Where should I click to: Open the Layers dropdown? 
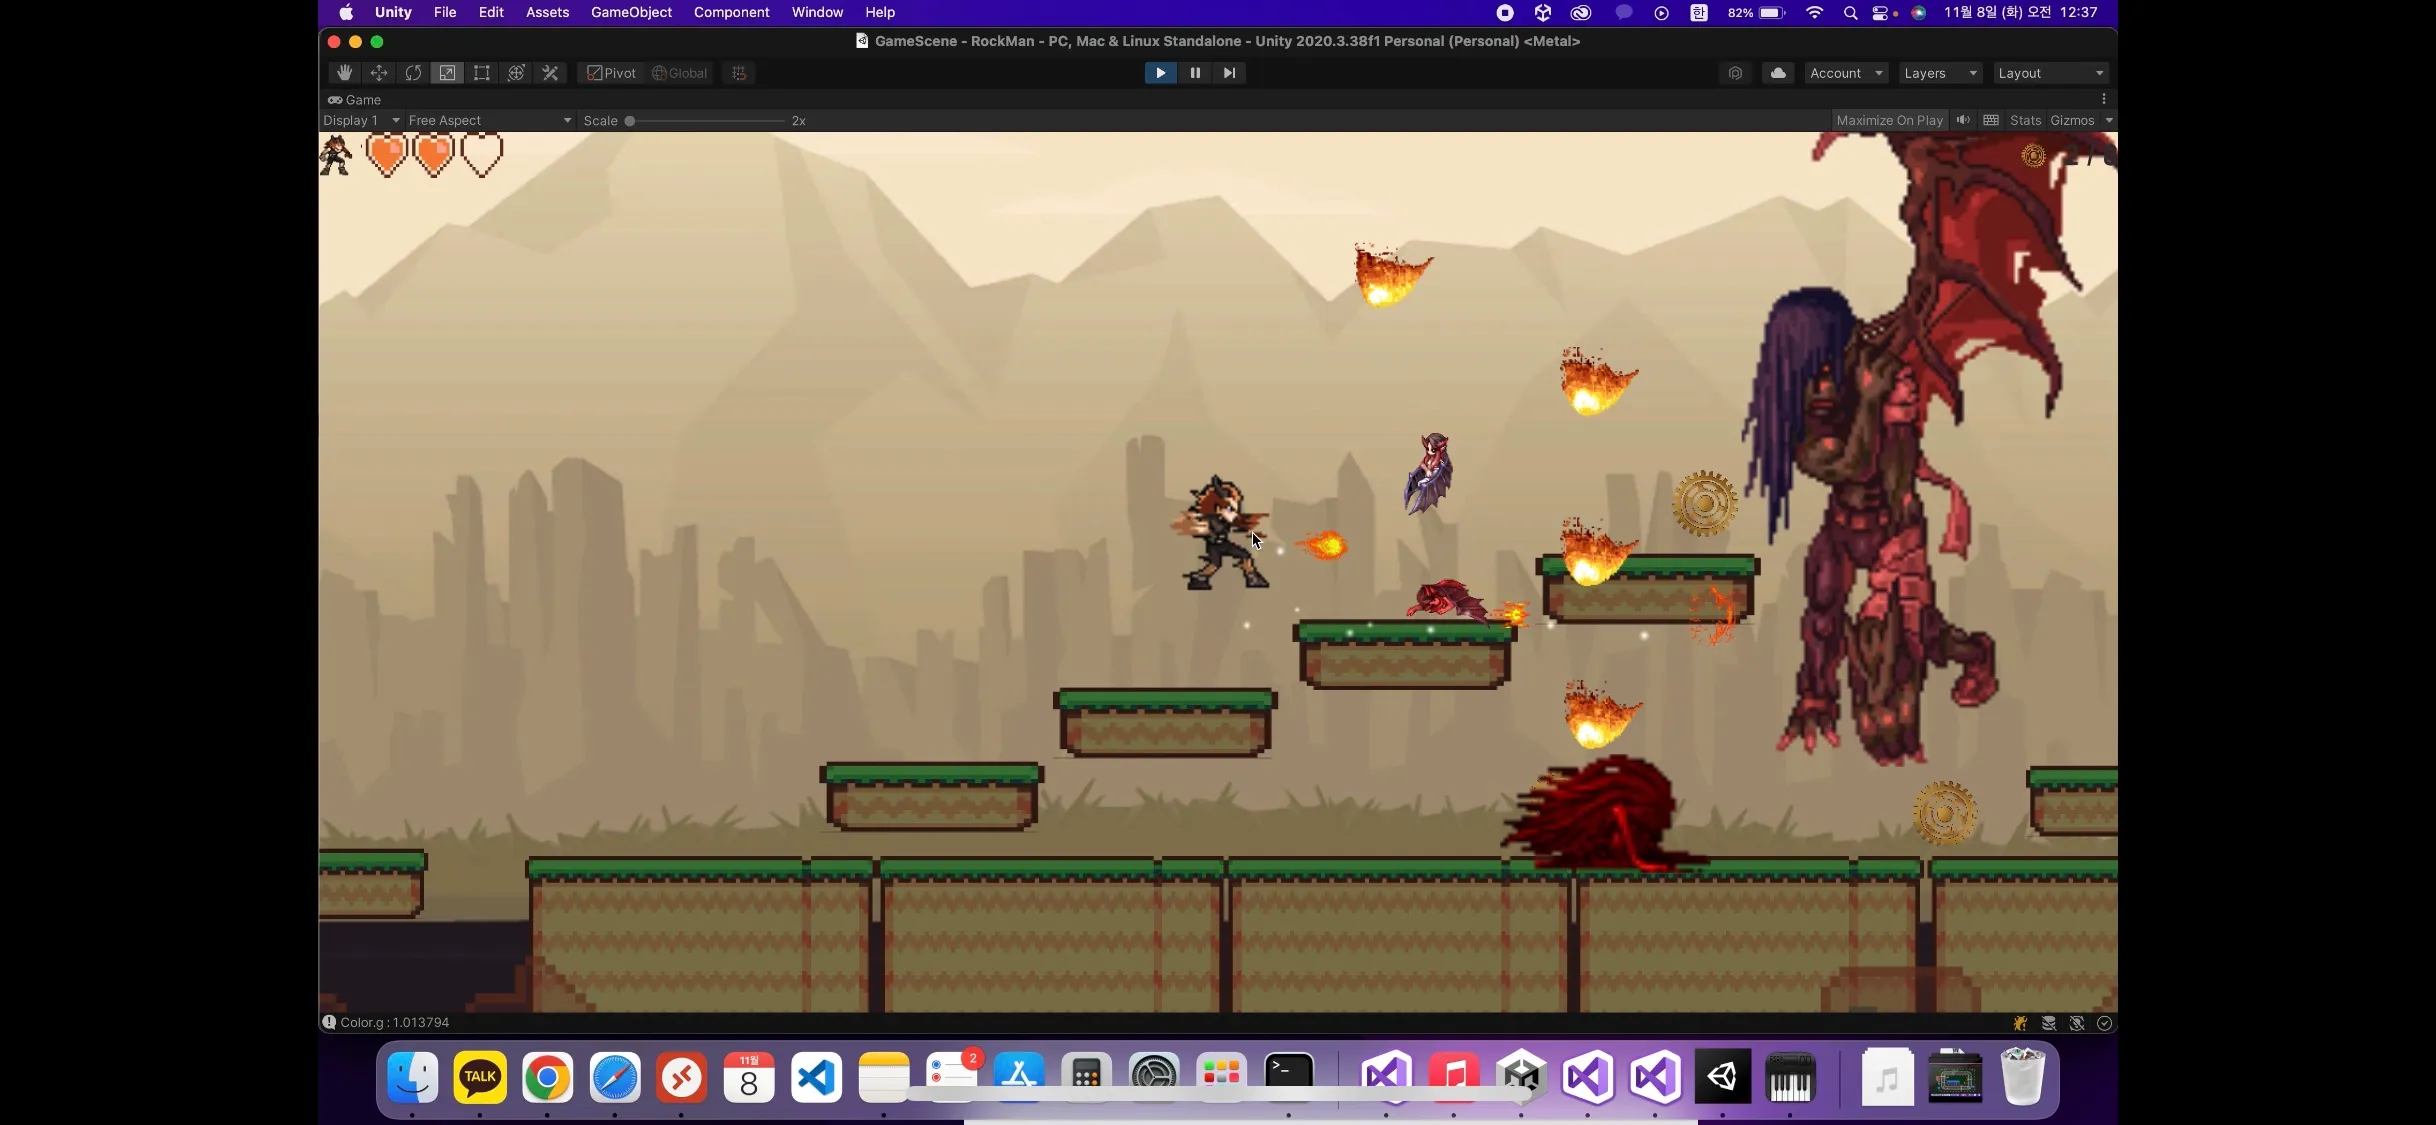click(x=1940, y=73)
